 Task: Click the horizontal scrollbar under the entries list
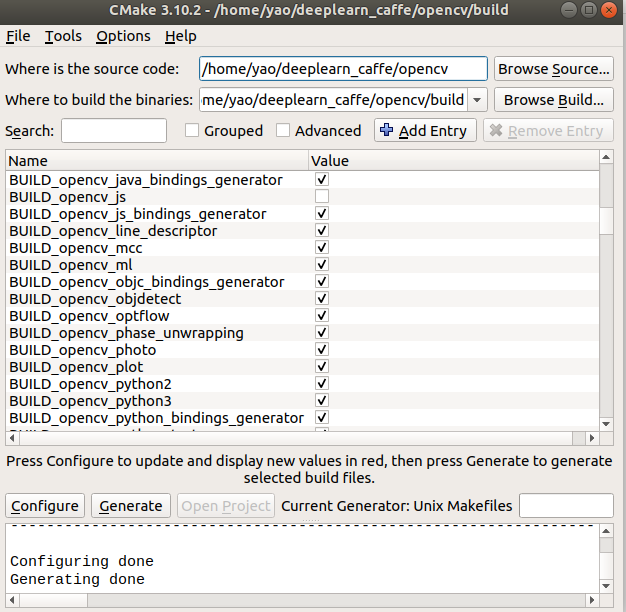tap(300, 438)
